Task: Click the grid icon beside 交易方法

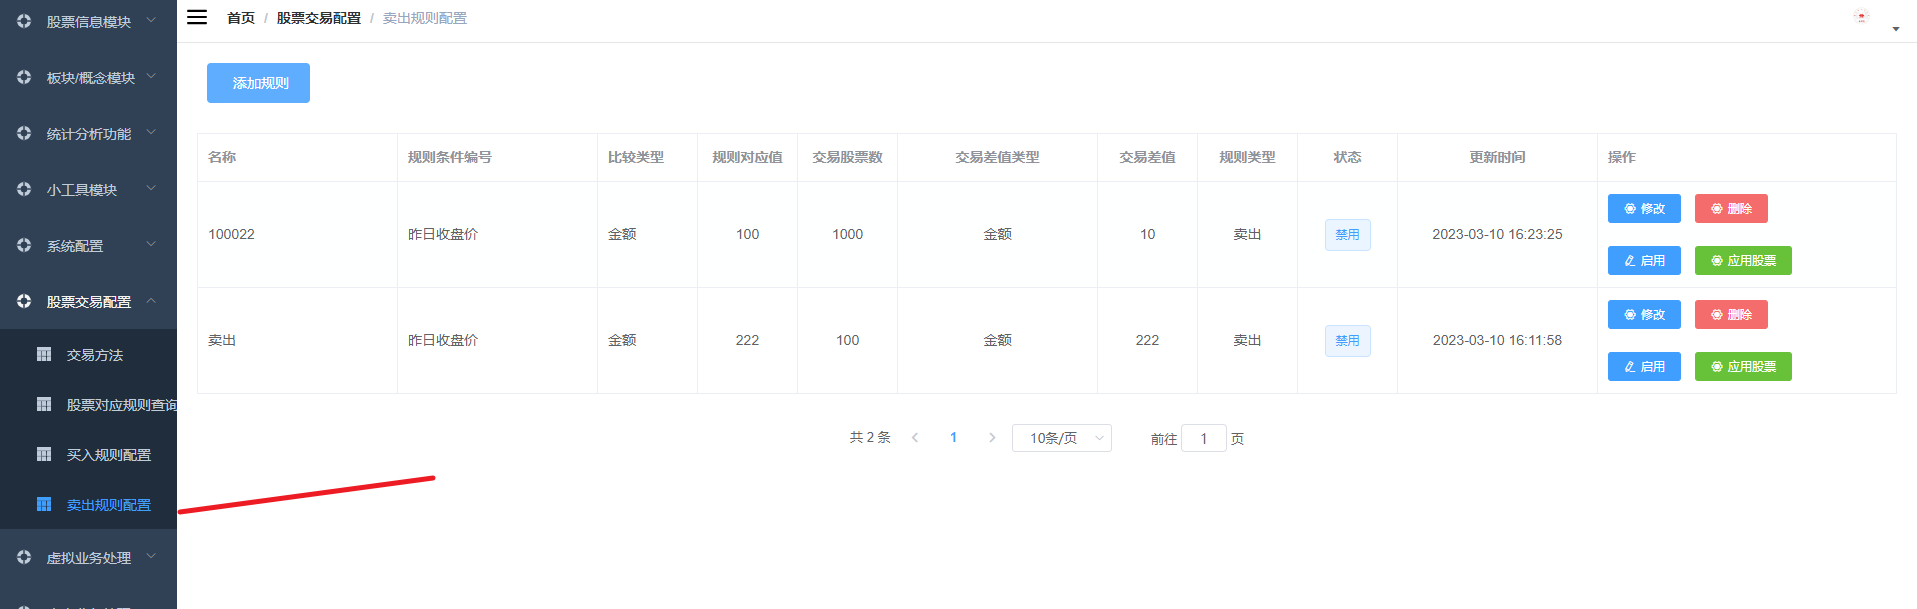Action: (x=44, y=354)
